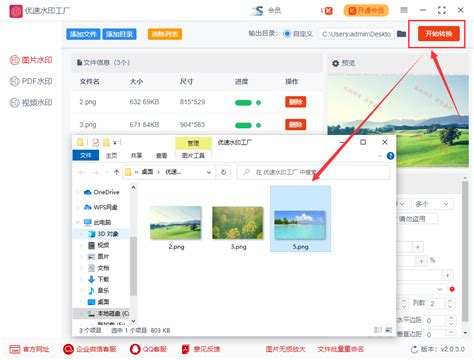
Task: Delete the 2.png row
Action: click(x=295, y=102)
